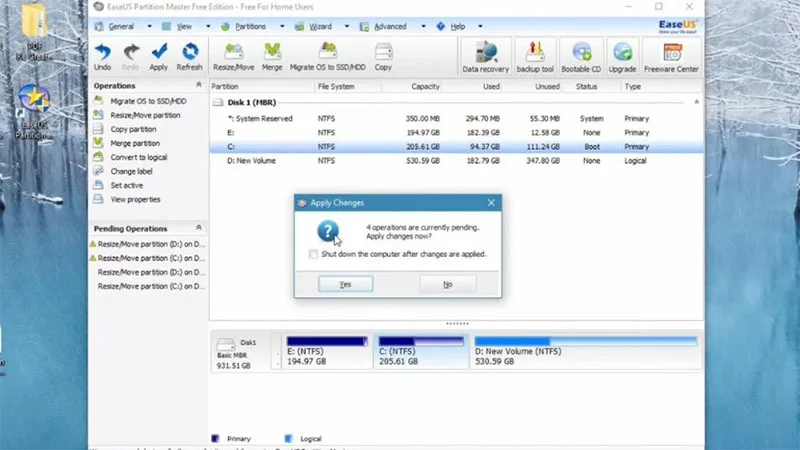Image resolution: width=800 pixels, height=450 pixels.
Task: Open the Help menu dropdown arrow
Action: point(480,27)
